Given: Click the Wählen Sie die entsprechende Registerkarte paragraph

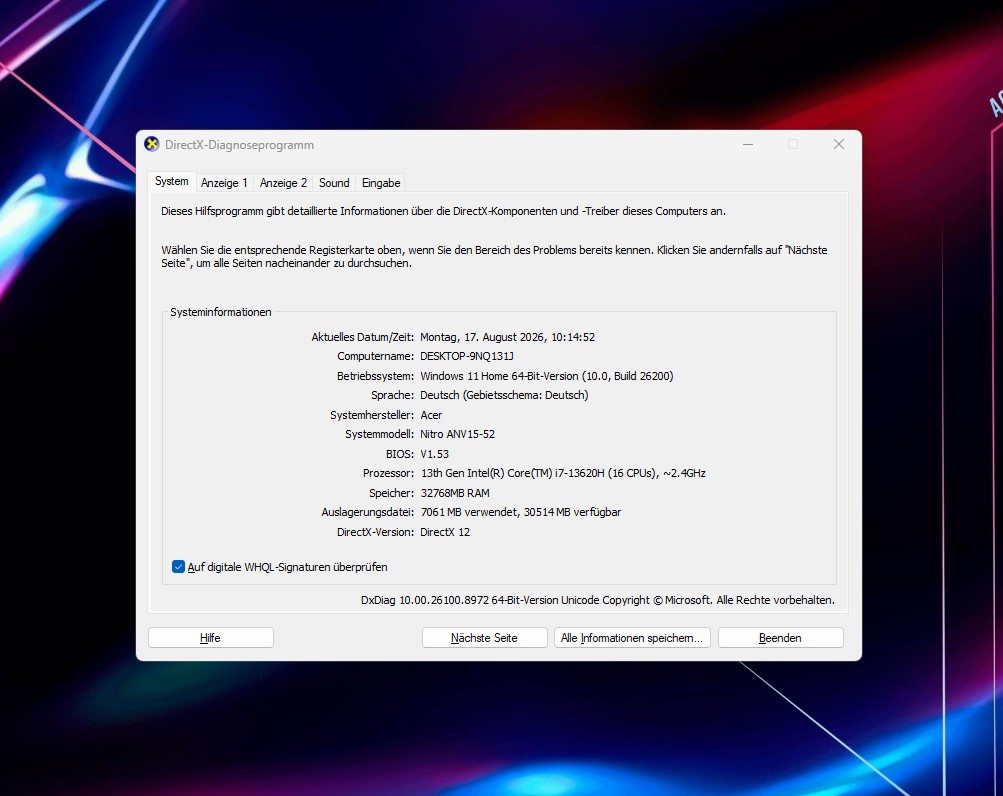Looking at the screenshot, I should (x=494, y=257).
